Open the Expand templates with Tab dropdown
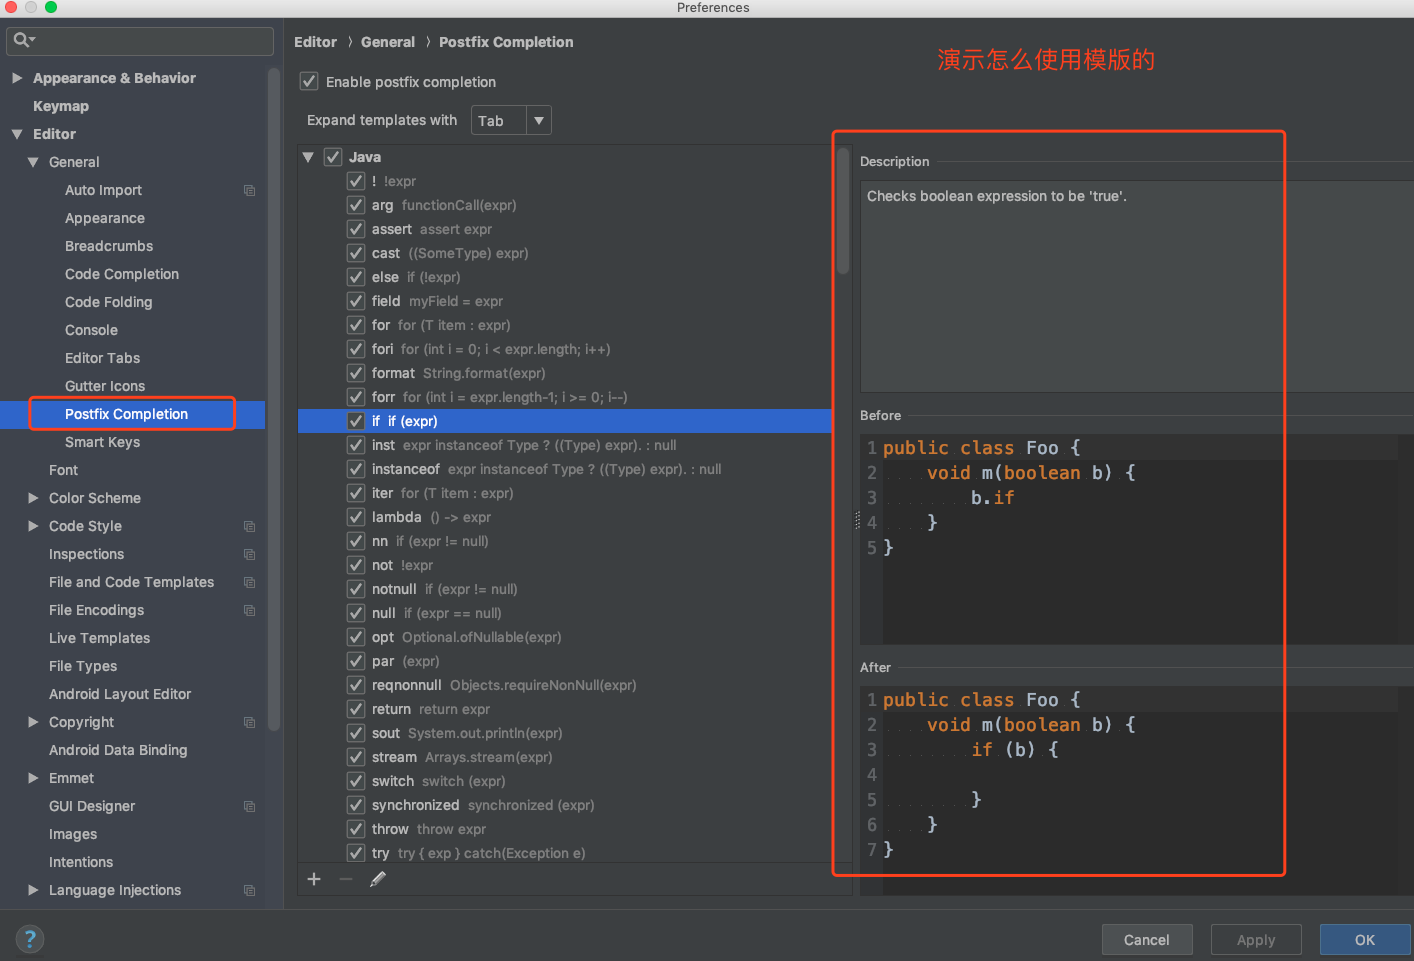This screenshot has height=961, width=1414. pos(512,121)
